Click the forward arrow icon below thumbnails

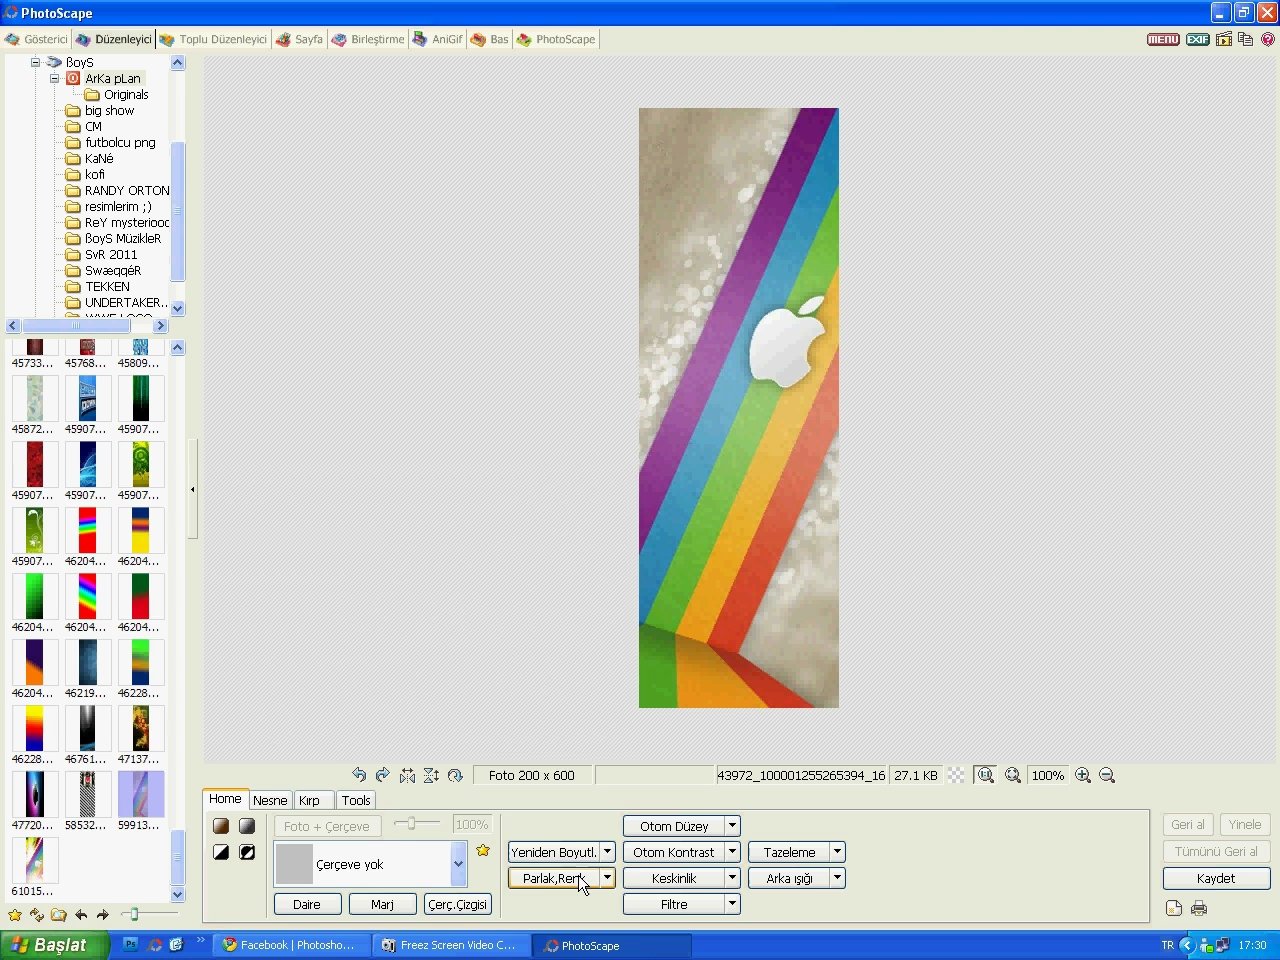click(102, 914)
